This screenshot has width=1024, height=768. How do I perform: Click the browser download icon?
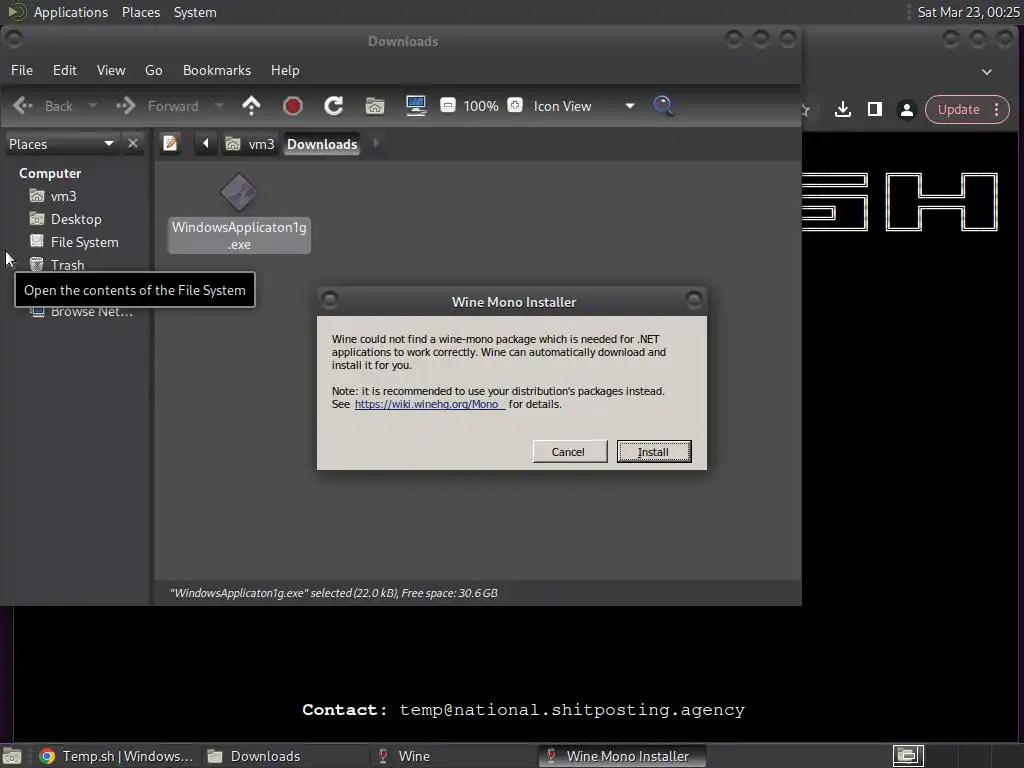pos(842,109)
